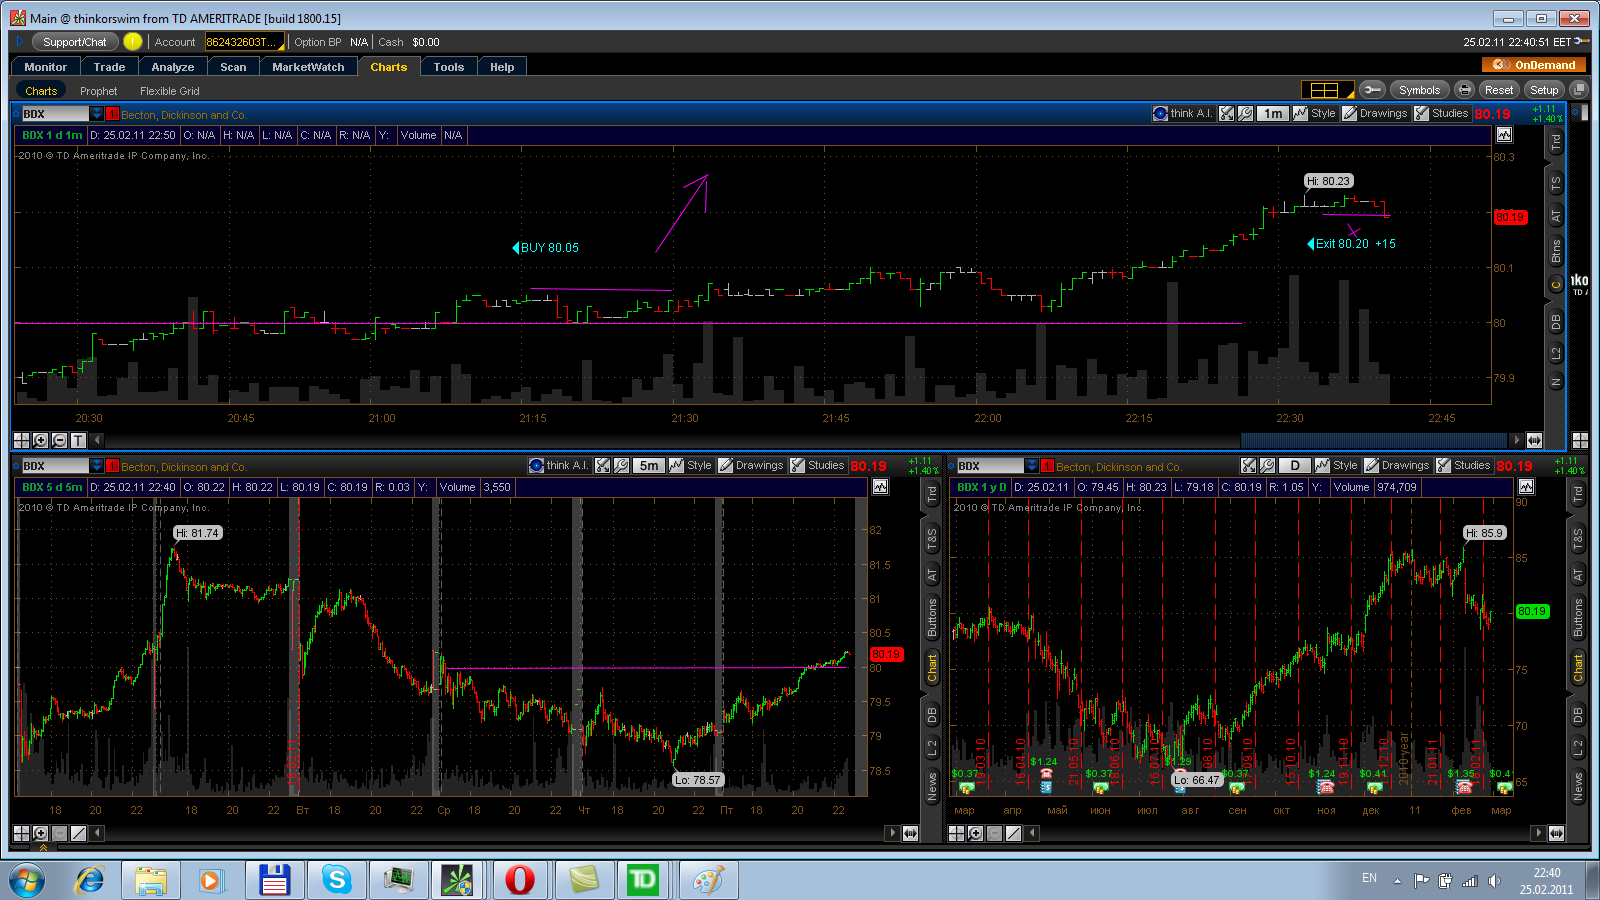
Task: Open the 5m timeframe selector in lower-left chart
Action: click(649, 466)
